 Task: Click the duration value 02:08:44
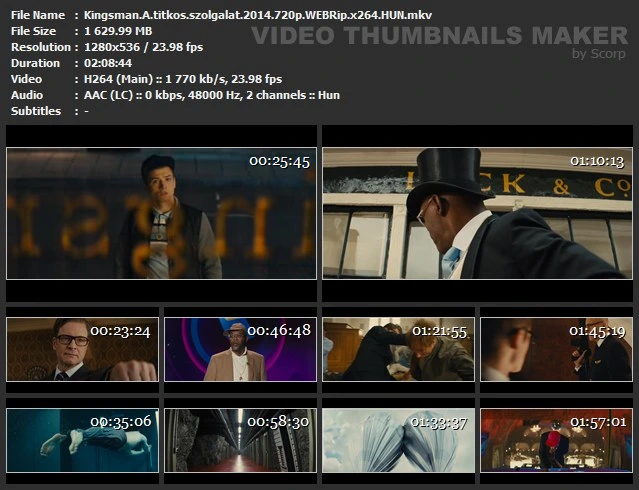tap(108, 63)
